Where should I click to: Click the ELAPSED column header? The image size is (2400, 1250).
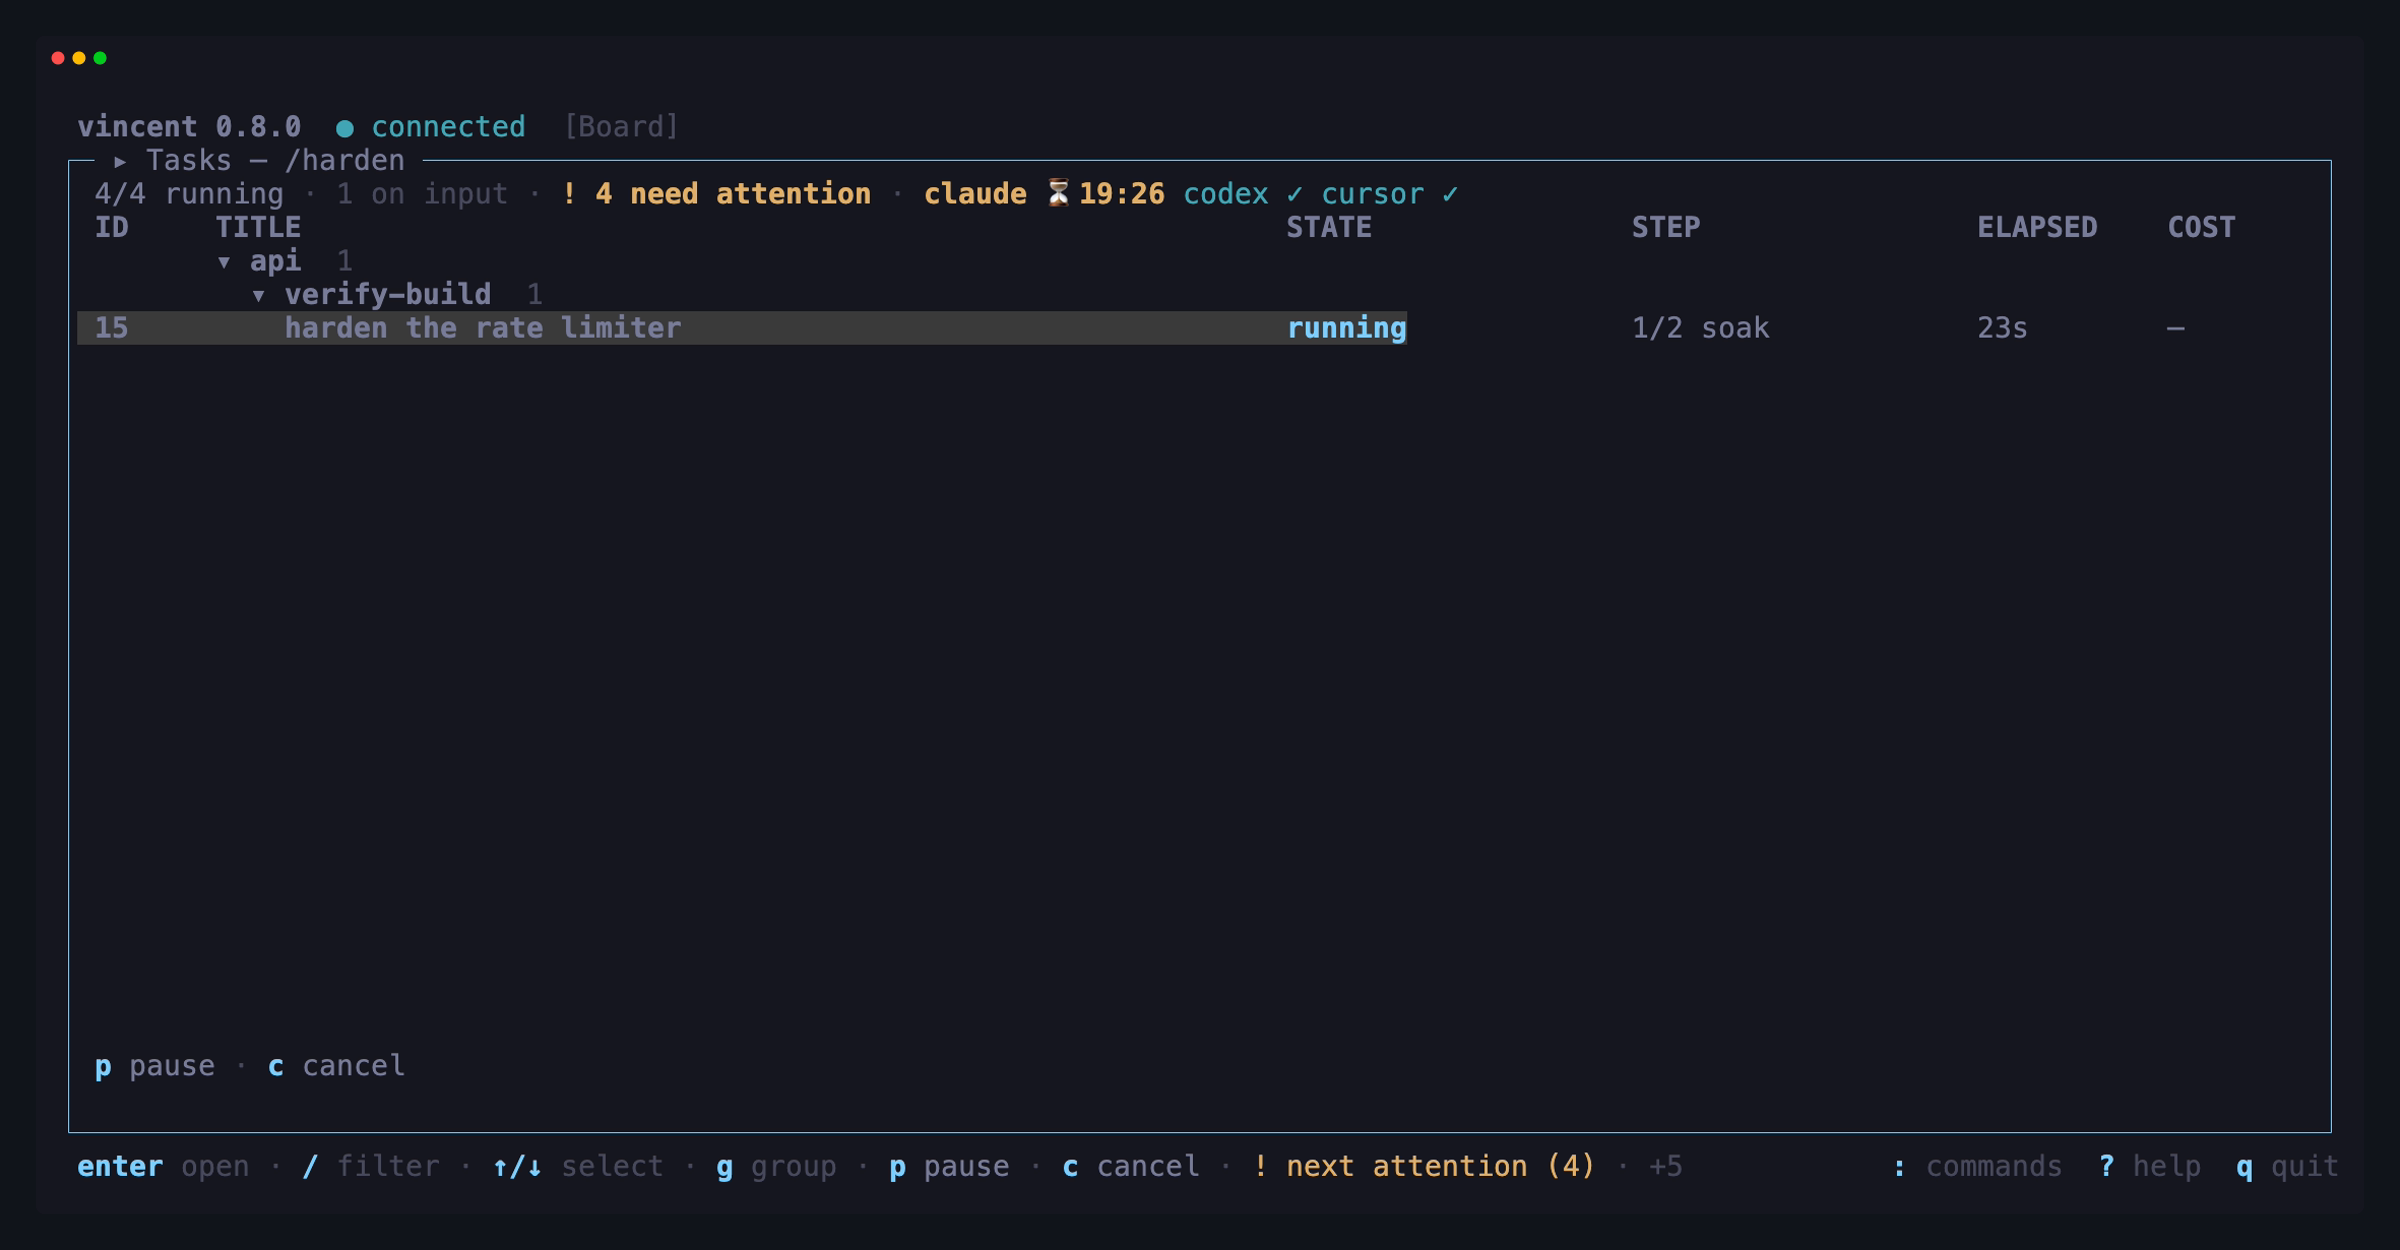pyautogui.click(x=2037, y=228)
